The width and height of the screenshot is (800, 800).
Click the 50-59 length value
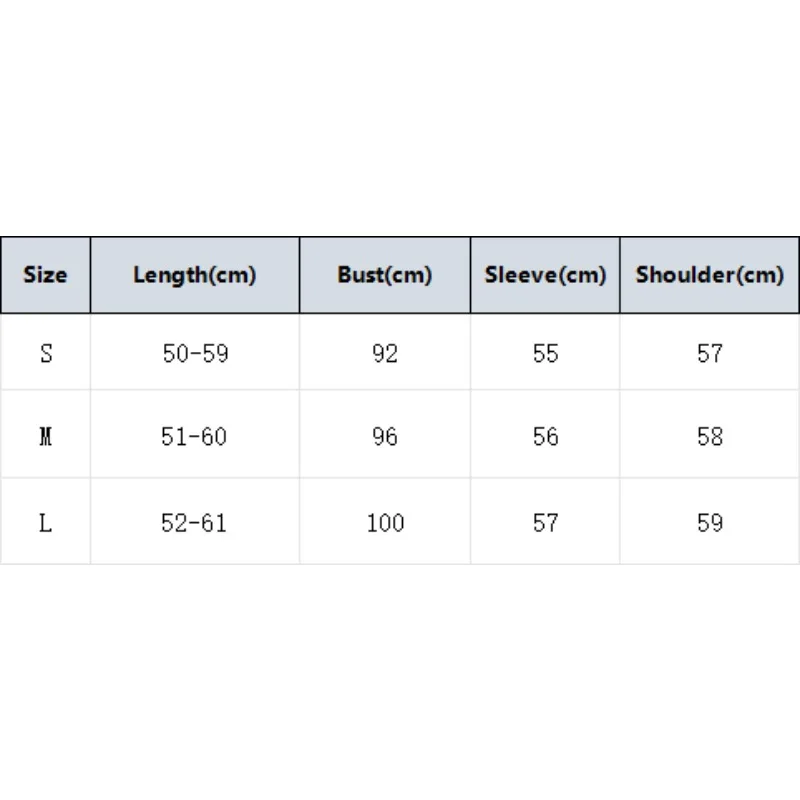195,353
